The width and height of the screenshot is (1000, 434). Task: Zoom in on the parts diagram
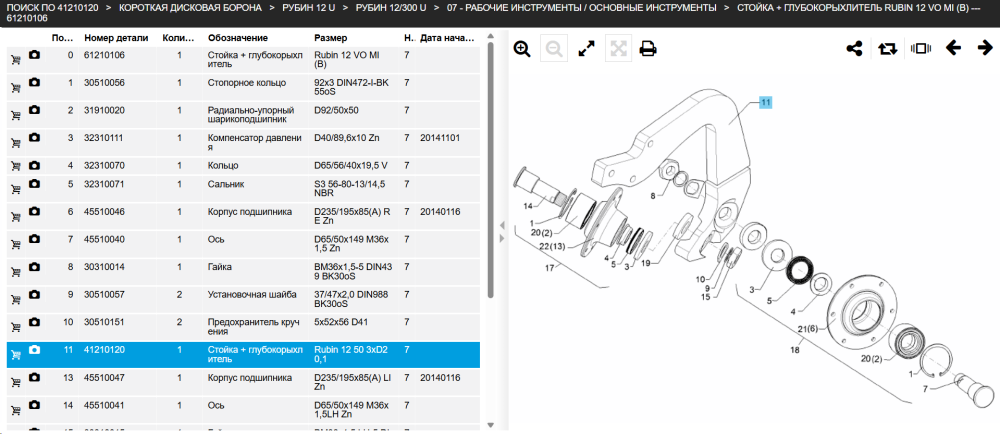pyautogui.click(x=522, y=49)
